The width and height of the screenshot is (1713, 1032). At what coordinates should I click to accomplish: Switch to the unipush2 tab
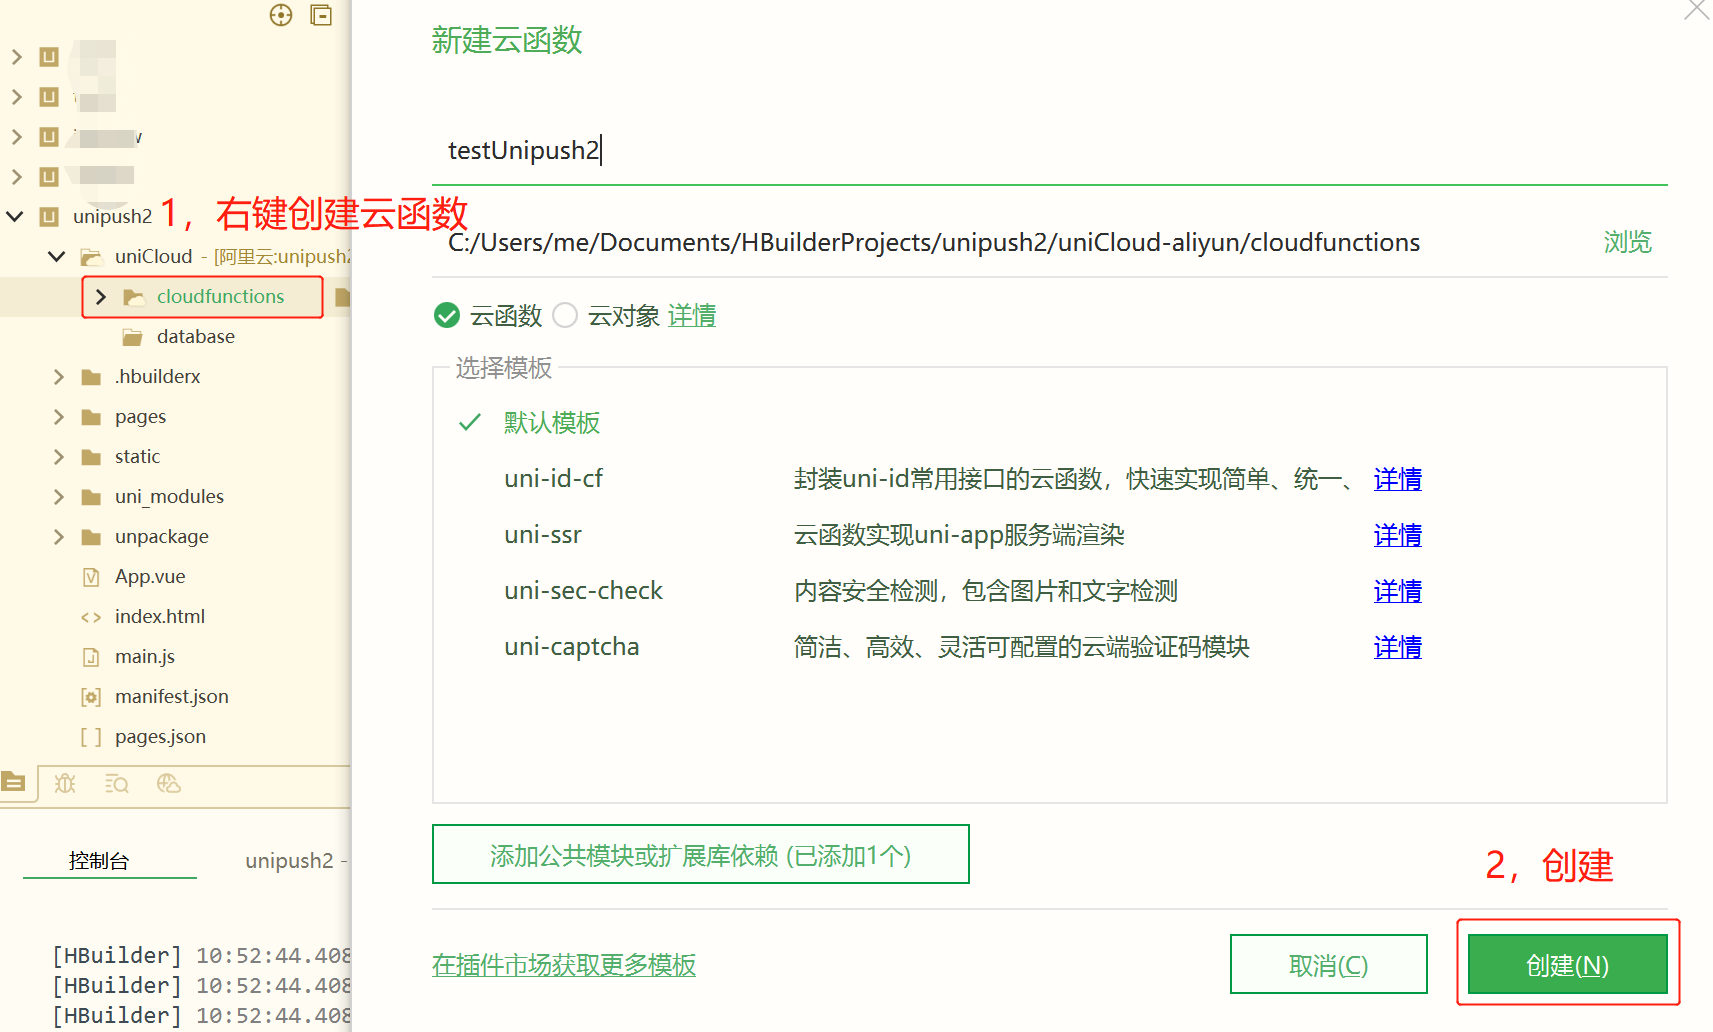tap(290, 860)
